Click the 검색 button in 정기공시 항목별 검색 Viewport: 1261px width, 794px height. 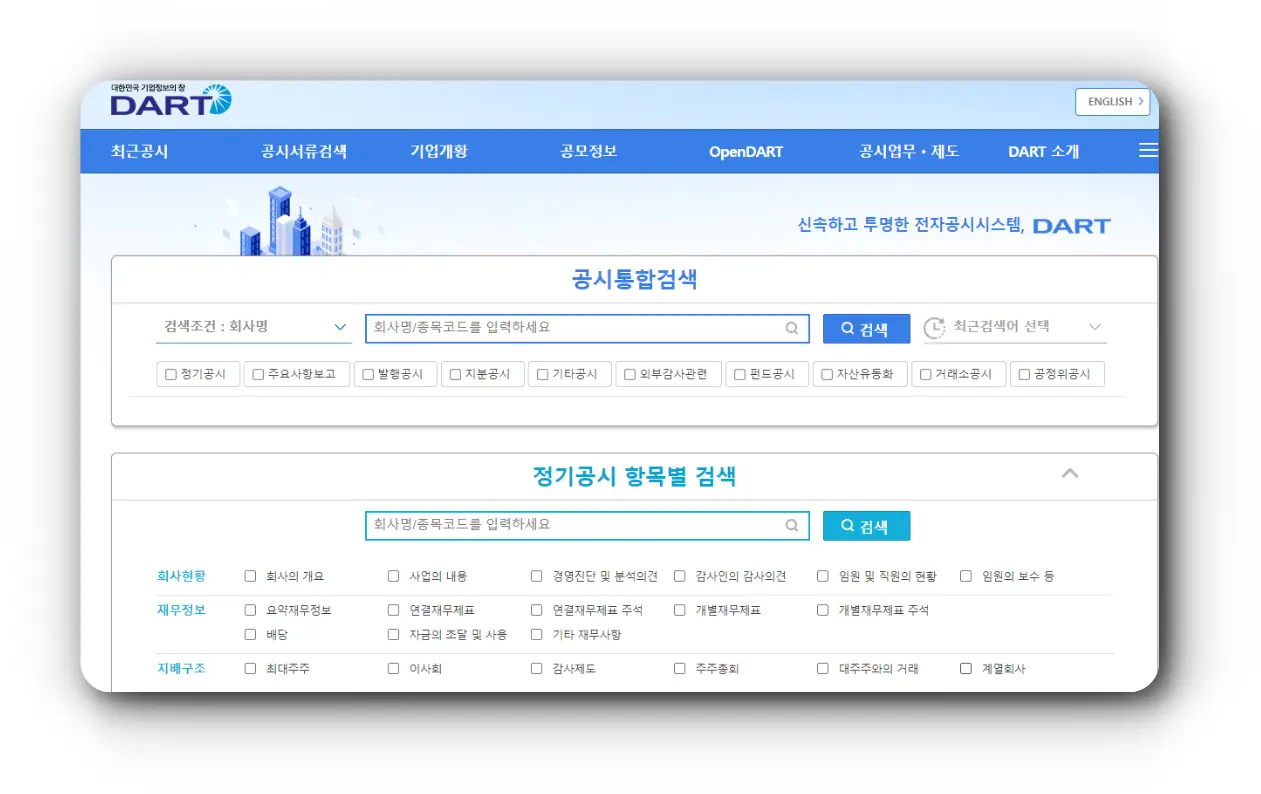(865, 525)
